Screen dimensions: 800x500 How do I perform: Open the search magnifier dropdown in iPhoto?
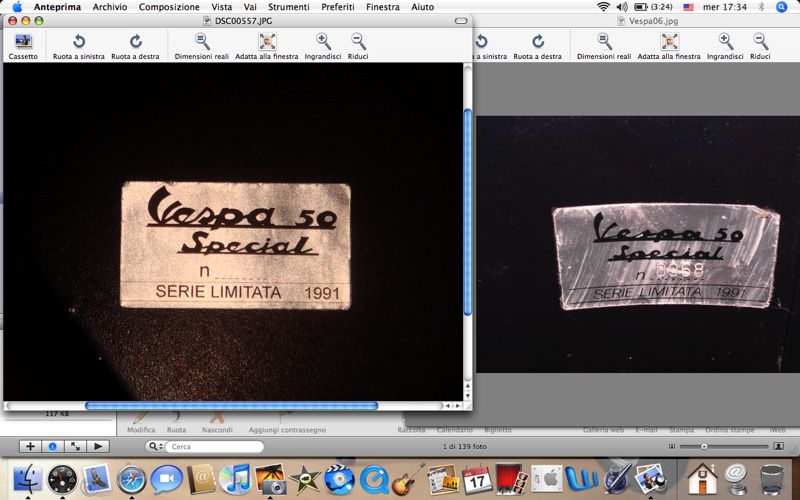click(x=154, y=446)
